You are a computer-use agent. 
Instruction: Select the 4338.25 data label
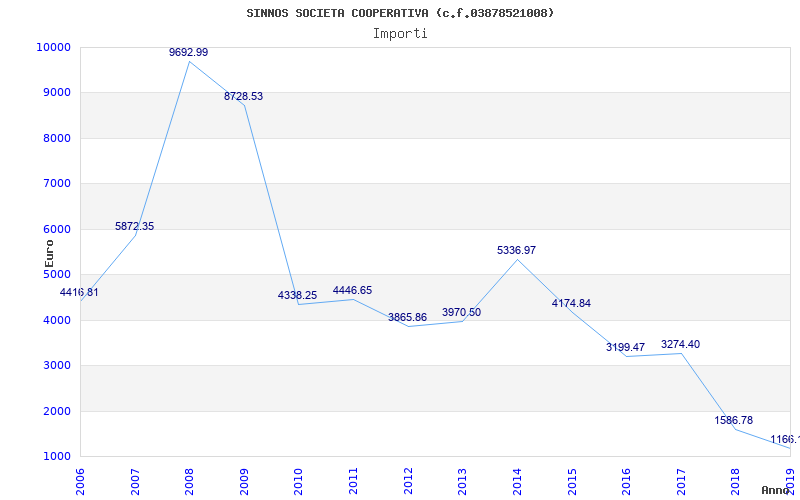[x=297, y=295]
